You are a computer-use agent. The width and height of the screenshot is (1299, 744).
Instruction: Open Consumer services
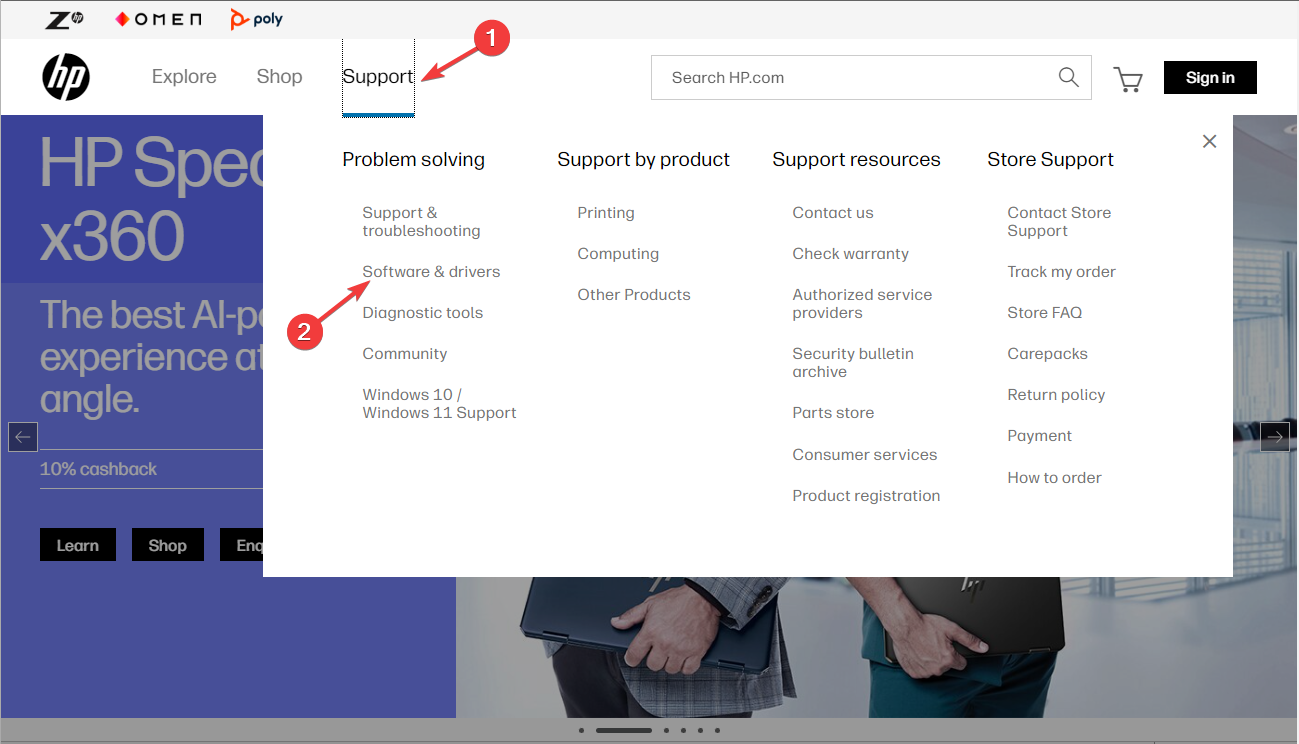(865, 455)
